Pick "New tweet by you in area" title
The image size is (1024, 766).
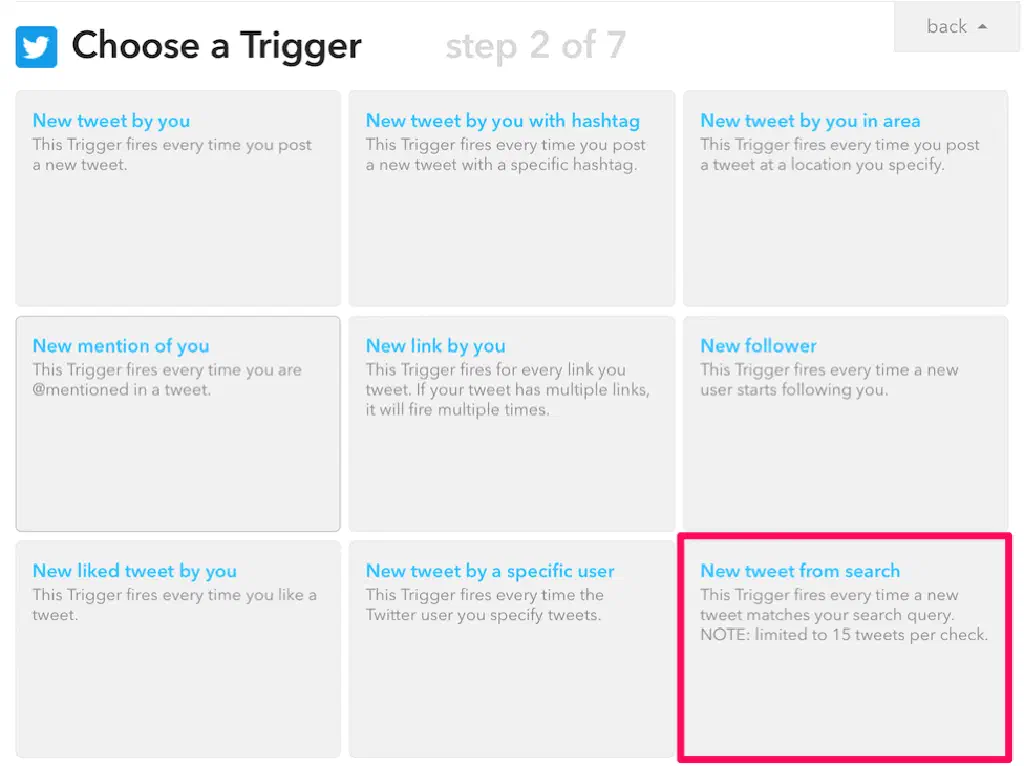click(x=809, y=121)
